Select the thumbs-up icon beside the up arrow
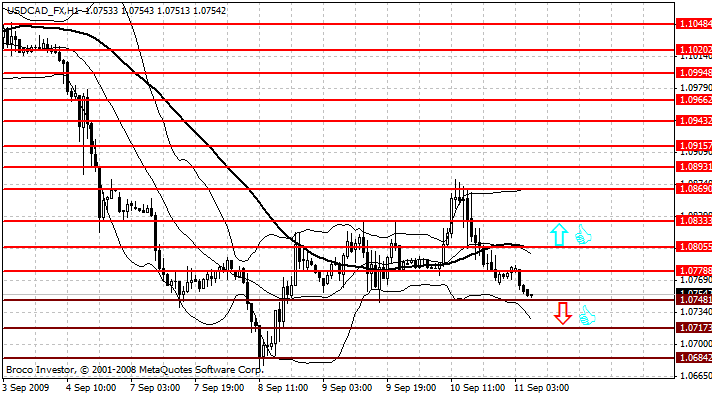This screenshot has width=712, height=395. tap(583, 235)
